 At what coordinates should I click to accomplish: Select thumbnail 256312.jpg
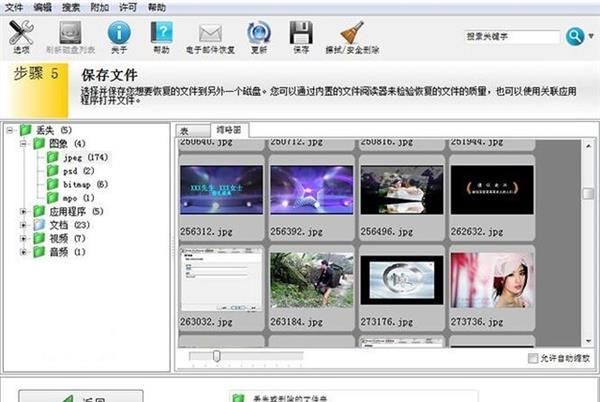221,190
